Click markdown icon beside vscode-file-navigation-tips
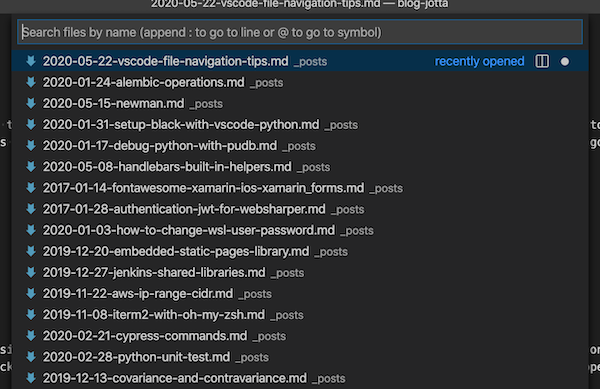Image resolution: width=600 pixels, height=389 pixels. (x=31, y=61)
